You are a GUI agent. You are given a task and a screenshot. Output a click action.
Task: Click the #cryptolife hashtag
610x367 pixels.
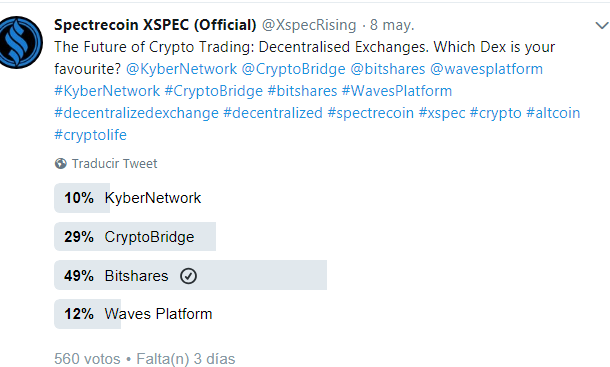point(90,135)
